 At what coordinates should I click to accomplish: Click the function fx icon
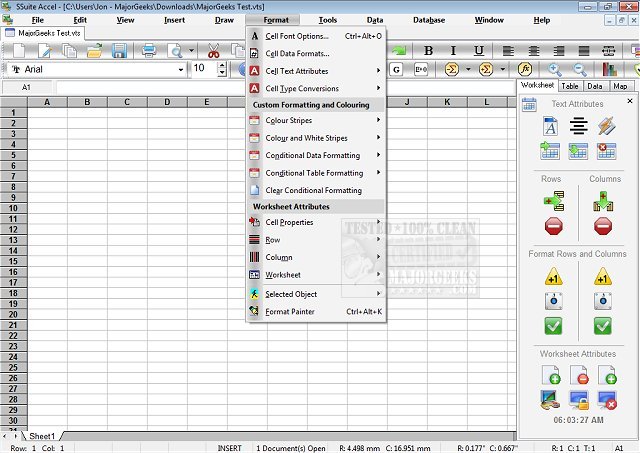coord(525,69)
